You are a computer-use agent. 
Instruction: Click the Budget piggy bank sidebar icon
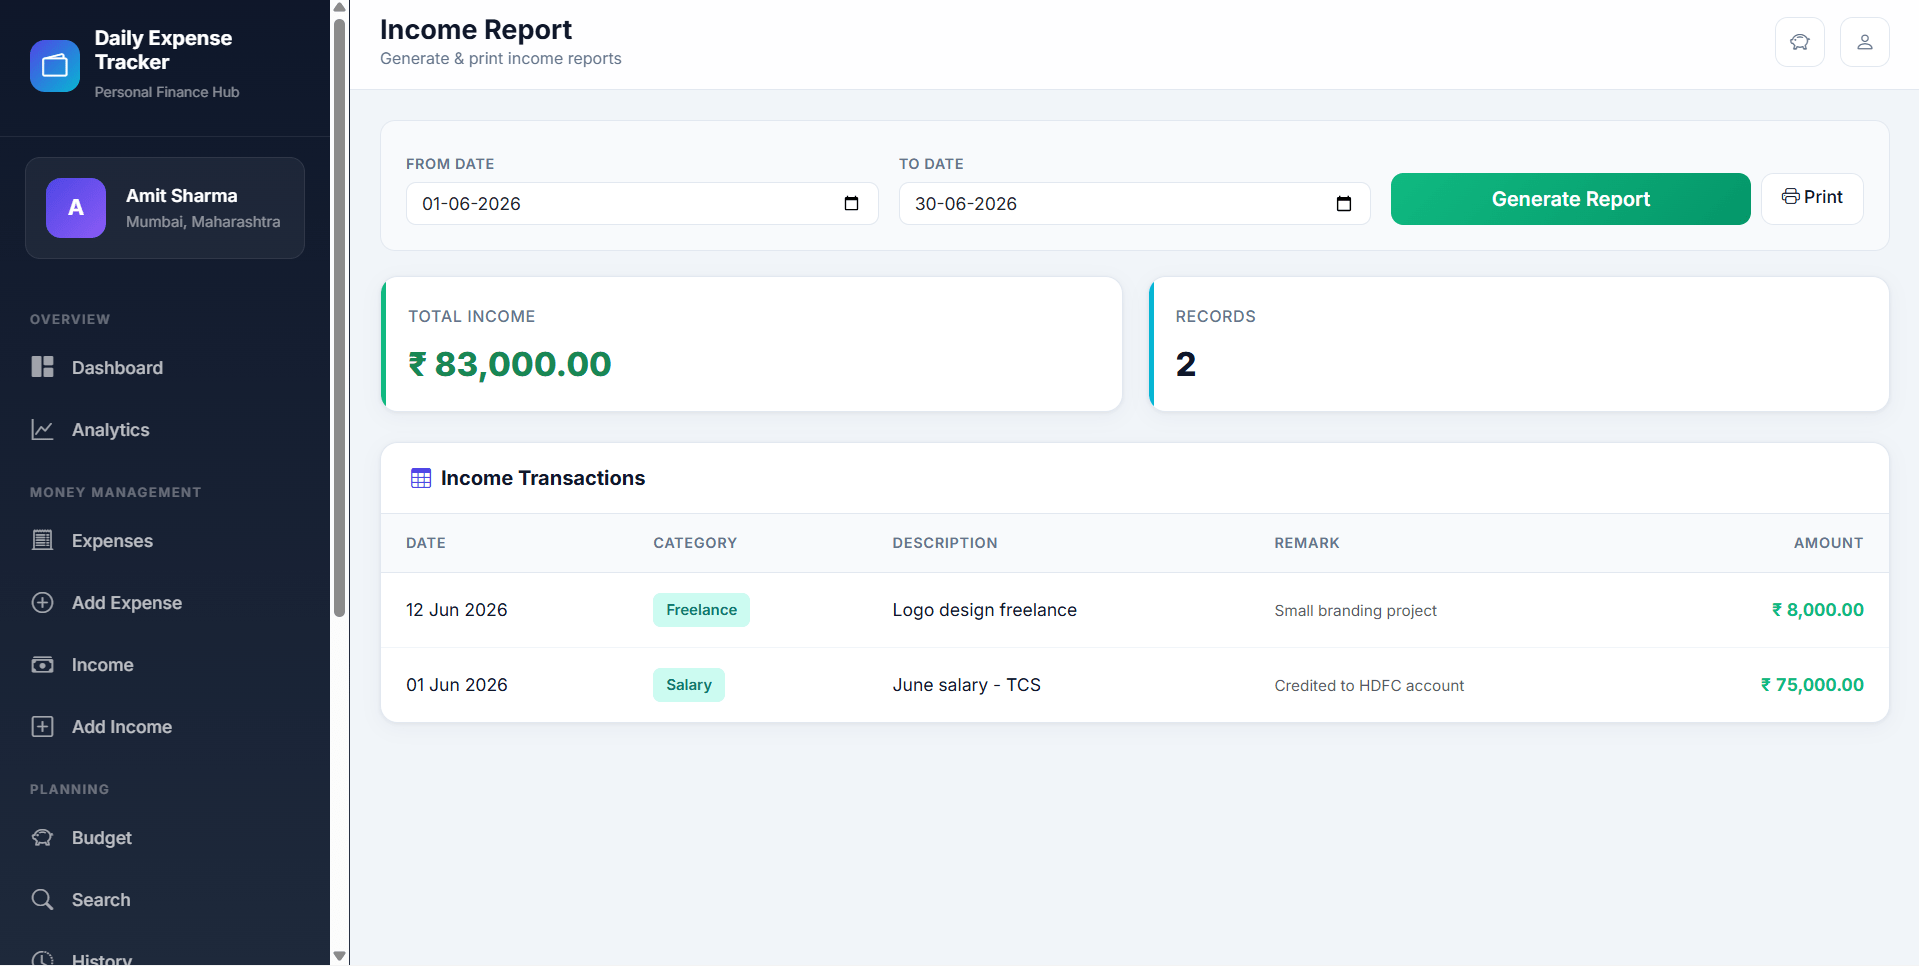tap(42, 837)
